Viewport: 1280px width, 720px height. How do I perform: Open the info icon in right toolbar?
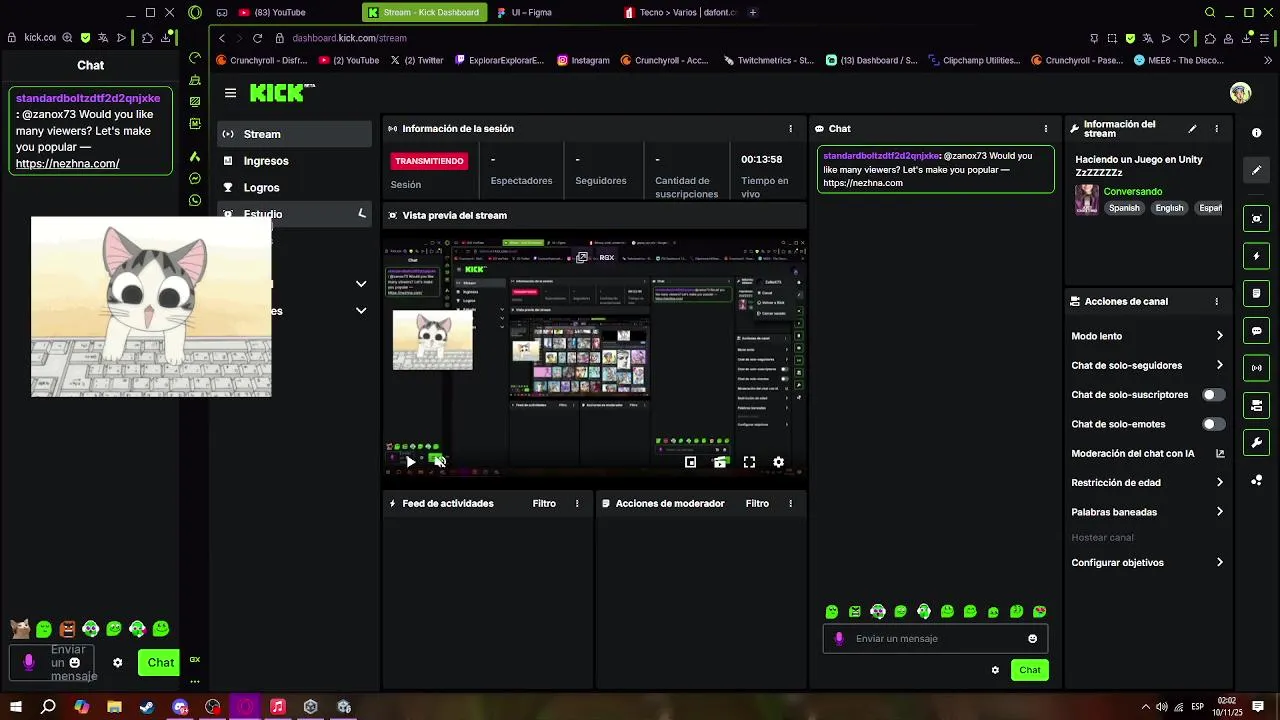1256,133
